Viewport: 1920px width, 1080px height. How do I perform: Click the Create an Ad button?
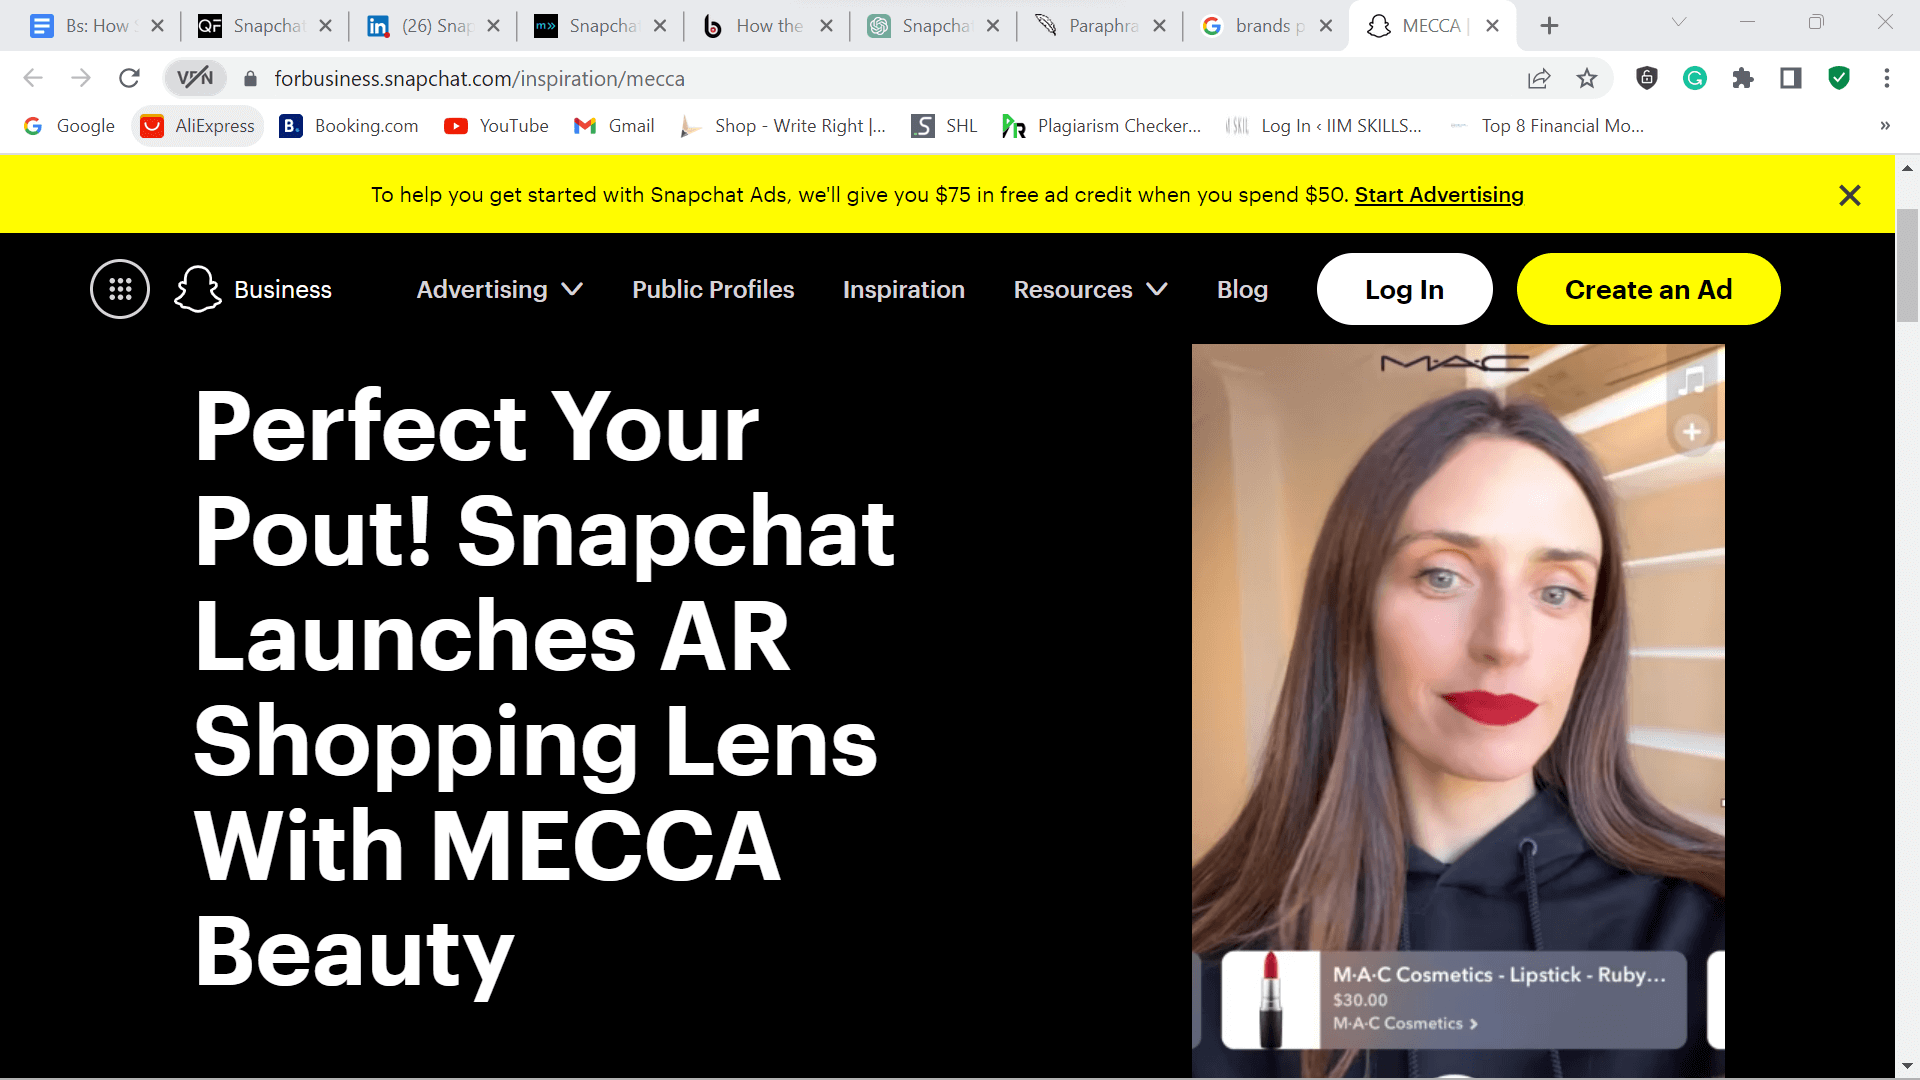[1648, 289]
